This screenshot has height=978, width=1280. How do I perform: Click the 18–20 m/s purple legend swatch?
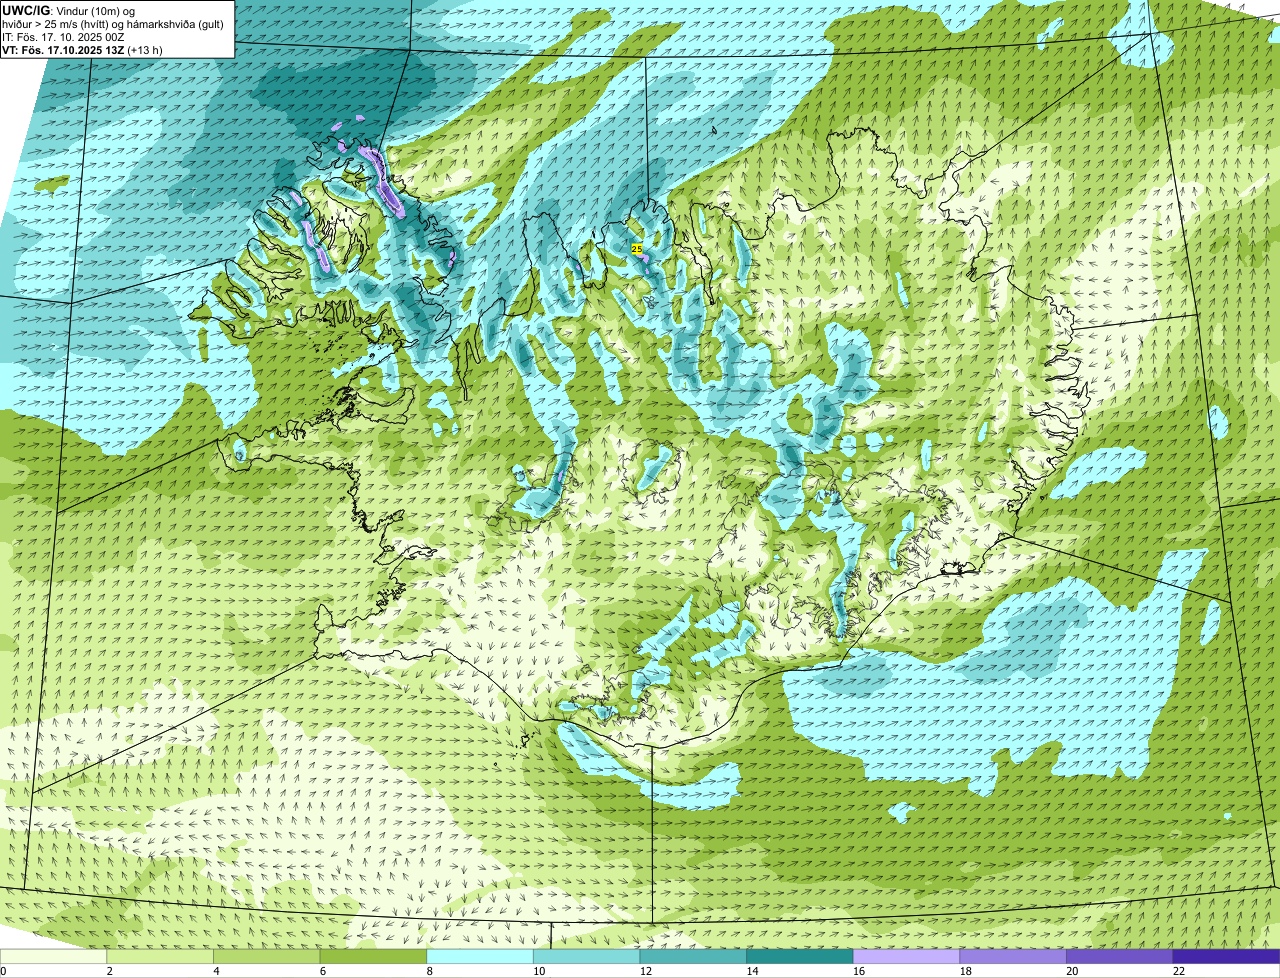coord(1013,957)
